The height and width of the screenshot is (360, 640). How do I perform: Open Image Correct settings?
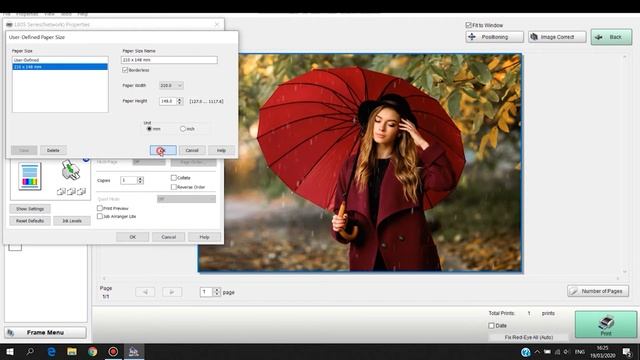tap(557, 37)
